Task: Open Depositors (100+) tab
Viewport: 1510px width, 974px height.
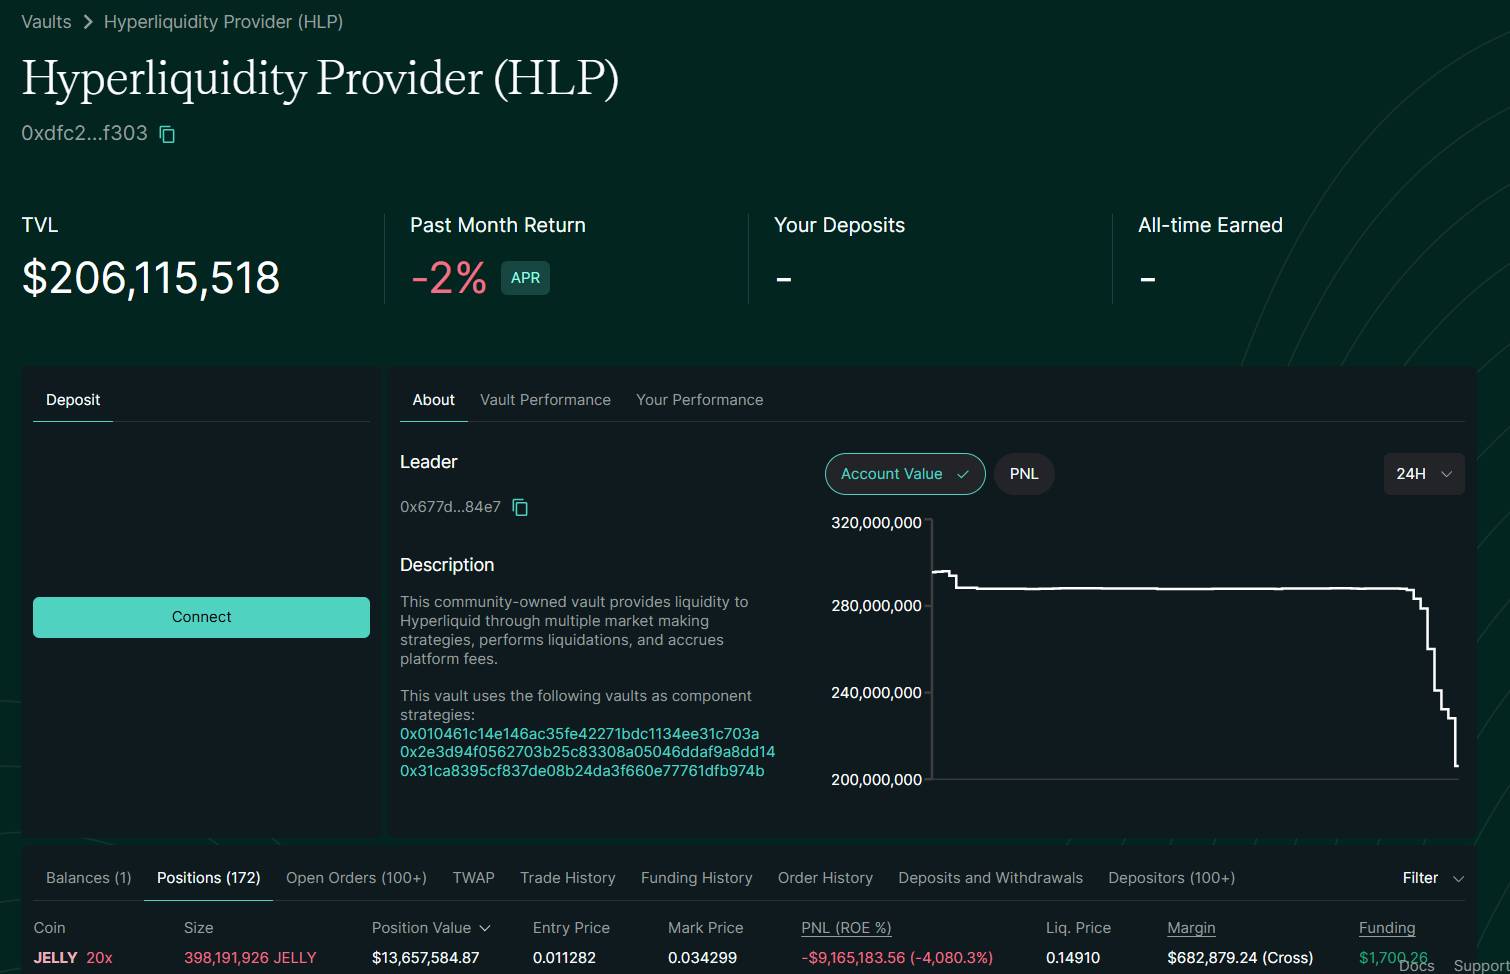Action: click(x=1171, y=878)
